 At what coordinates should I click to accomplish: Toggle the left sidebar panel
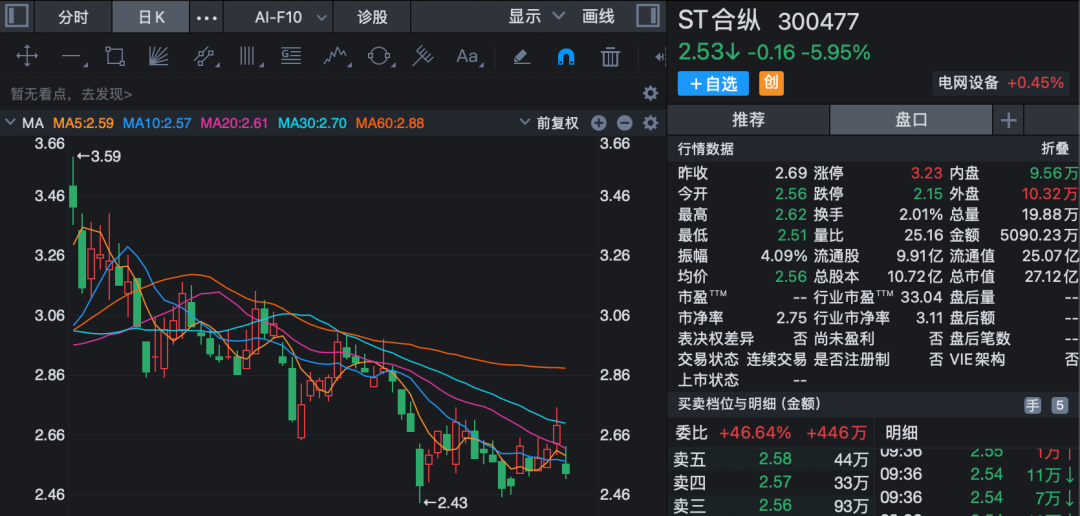[x=18, y=17]
